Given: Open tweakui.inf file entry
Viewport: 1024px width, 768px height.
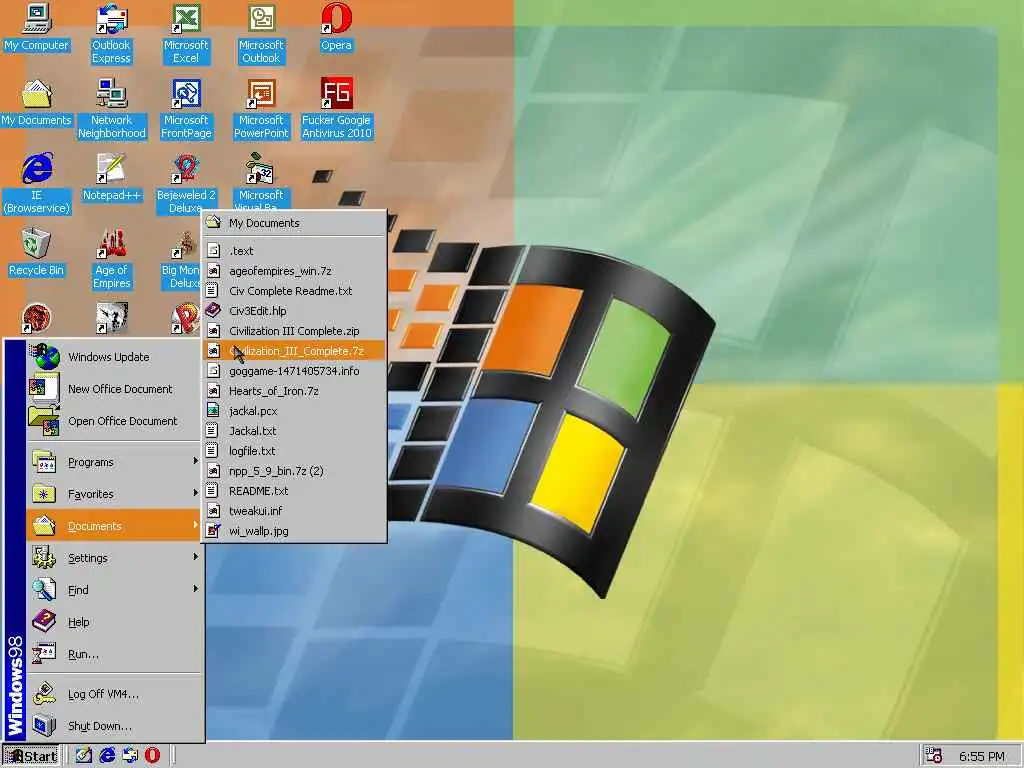Looking at the screenshot, I should (294, 511).
